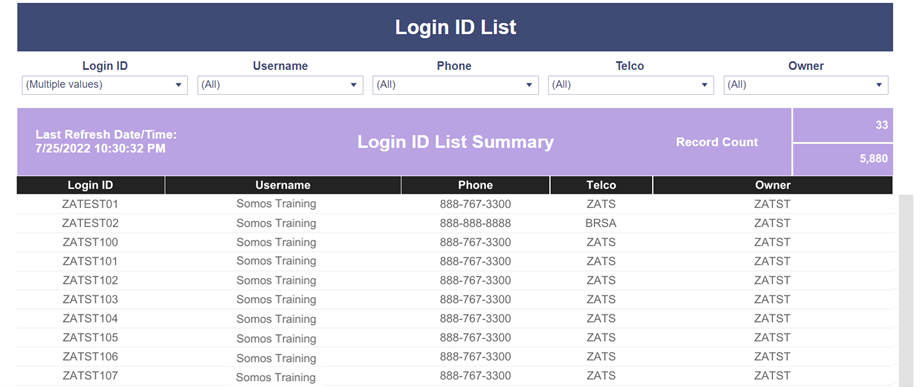Image resolution: width=922 pixels, height=387 pixels.
Task: Click the Login ID List Summary heading
Action: click(x=456, y=142)
